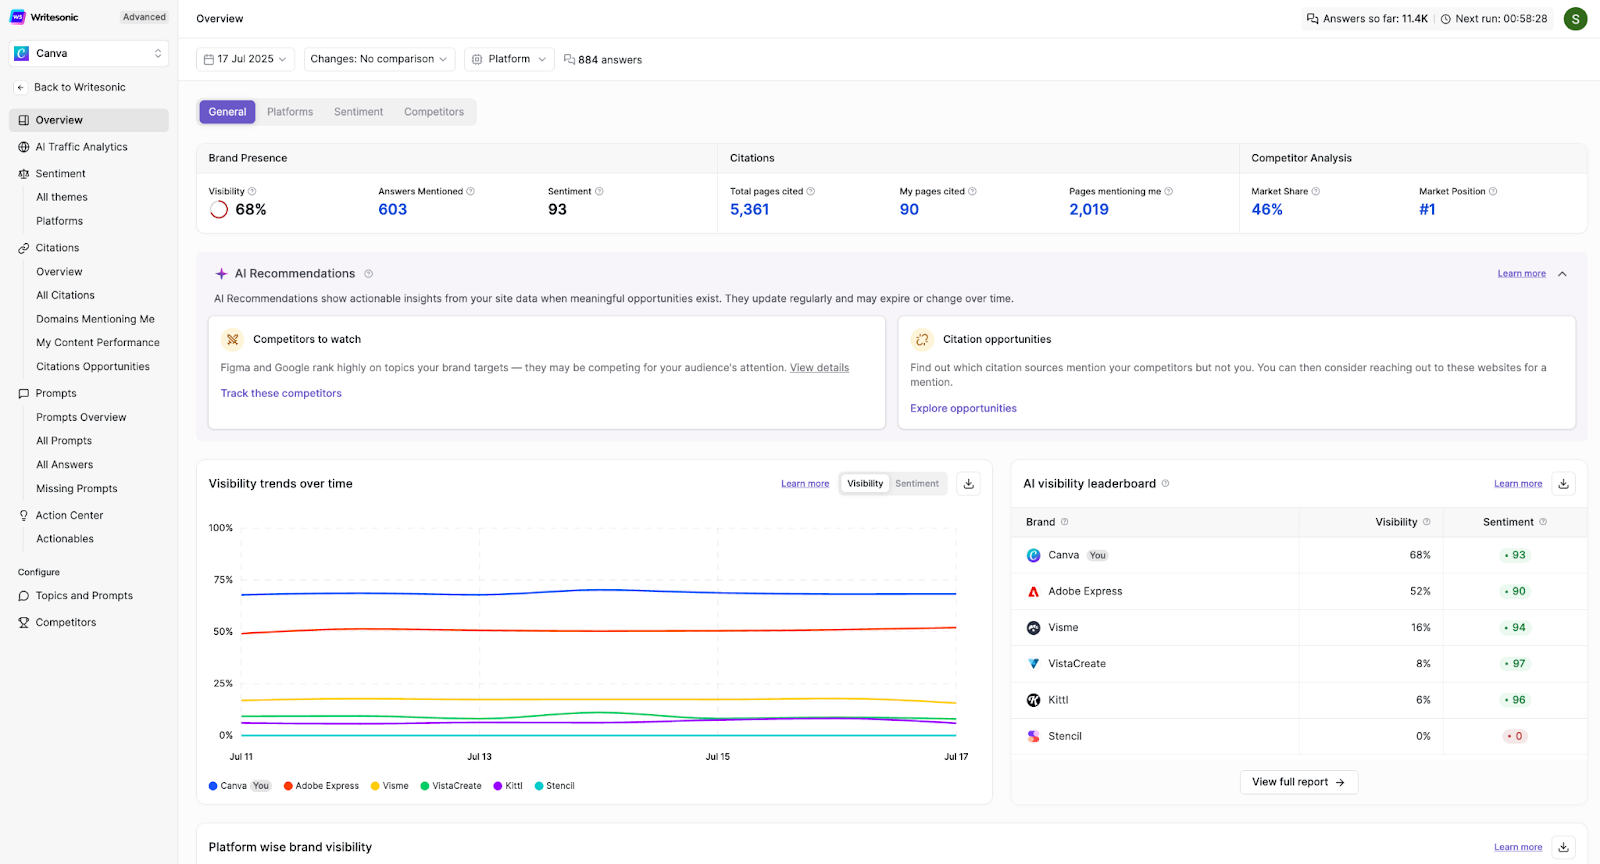This screenshot has width=1600, height=864.
Task: Switch chart to Sentiment view
Action: click(916, 484)
